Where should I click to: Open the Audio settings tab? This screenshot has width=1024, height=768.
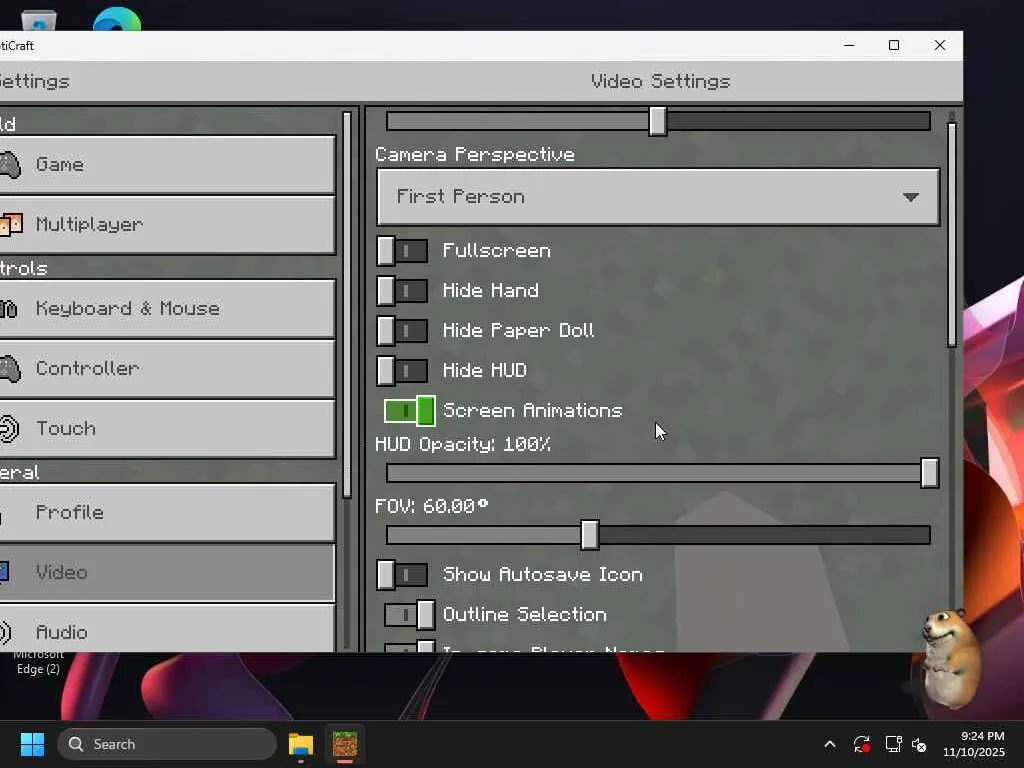tap(167, 628)
